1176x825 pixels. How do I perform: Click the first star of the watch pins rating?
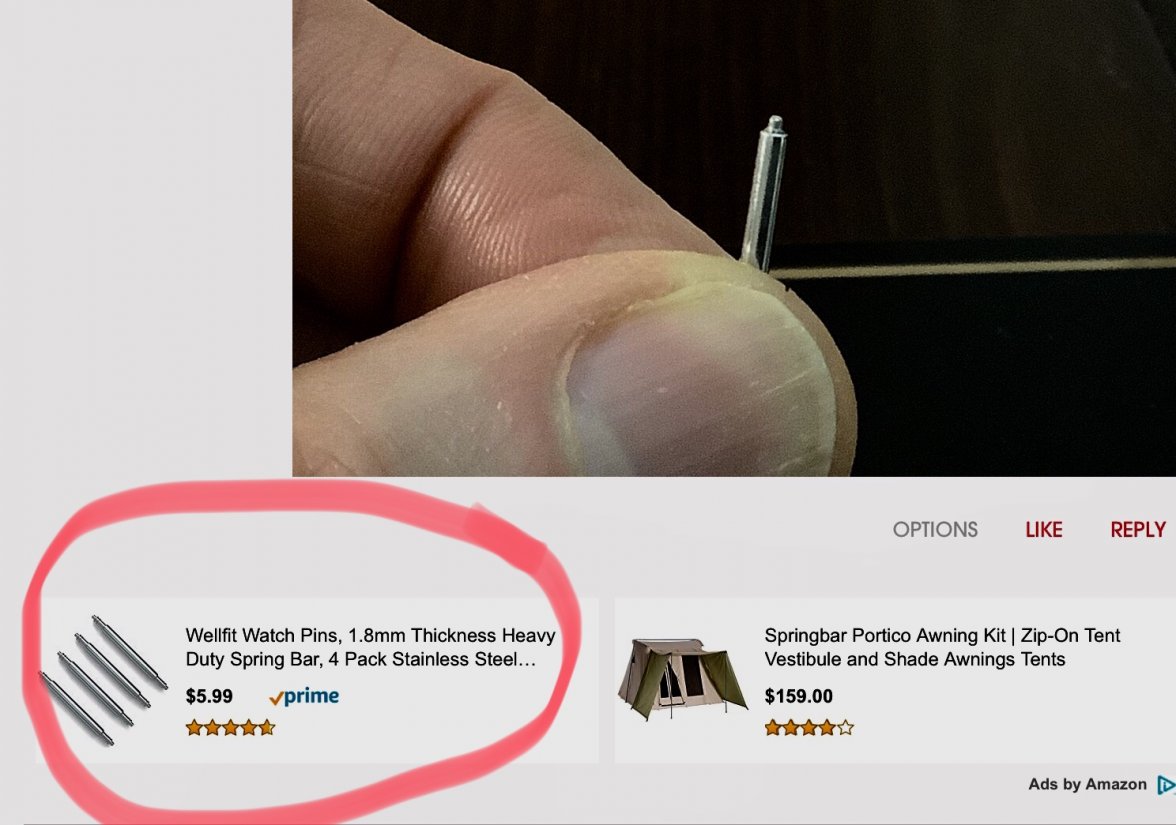(x=194, y=728)
